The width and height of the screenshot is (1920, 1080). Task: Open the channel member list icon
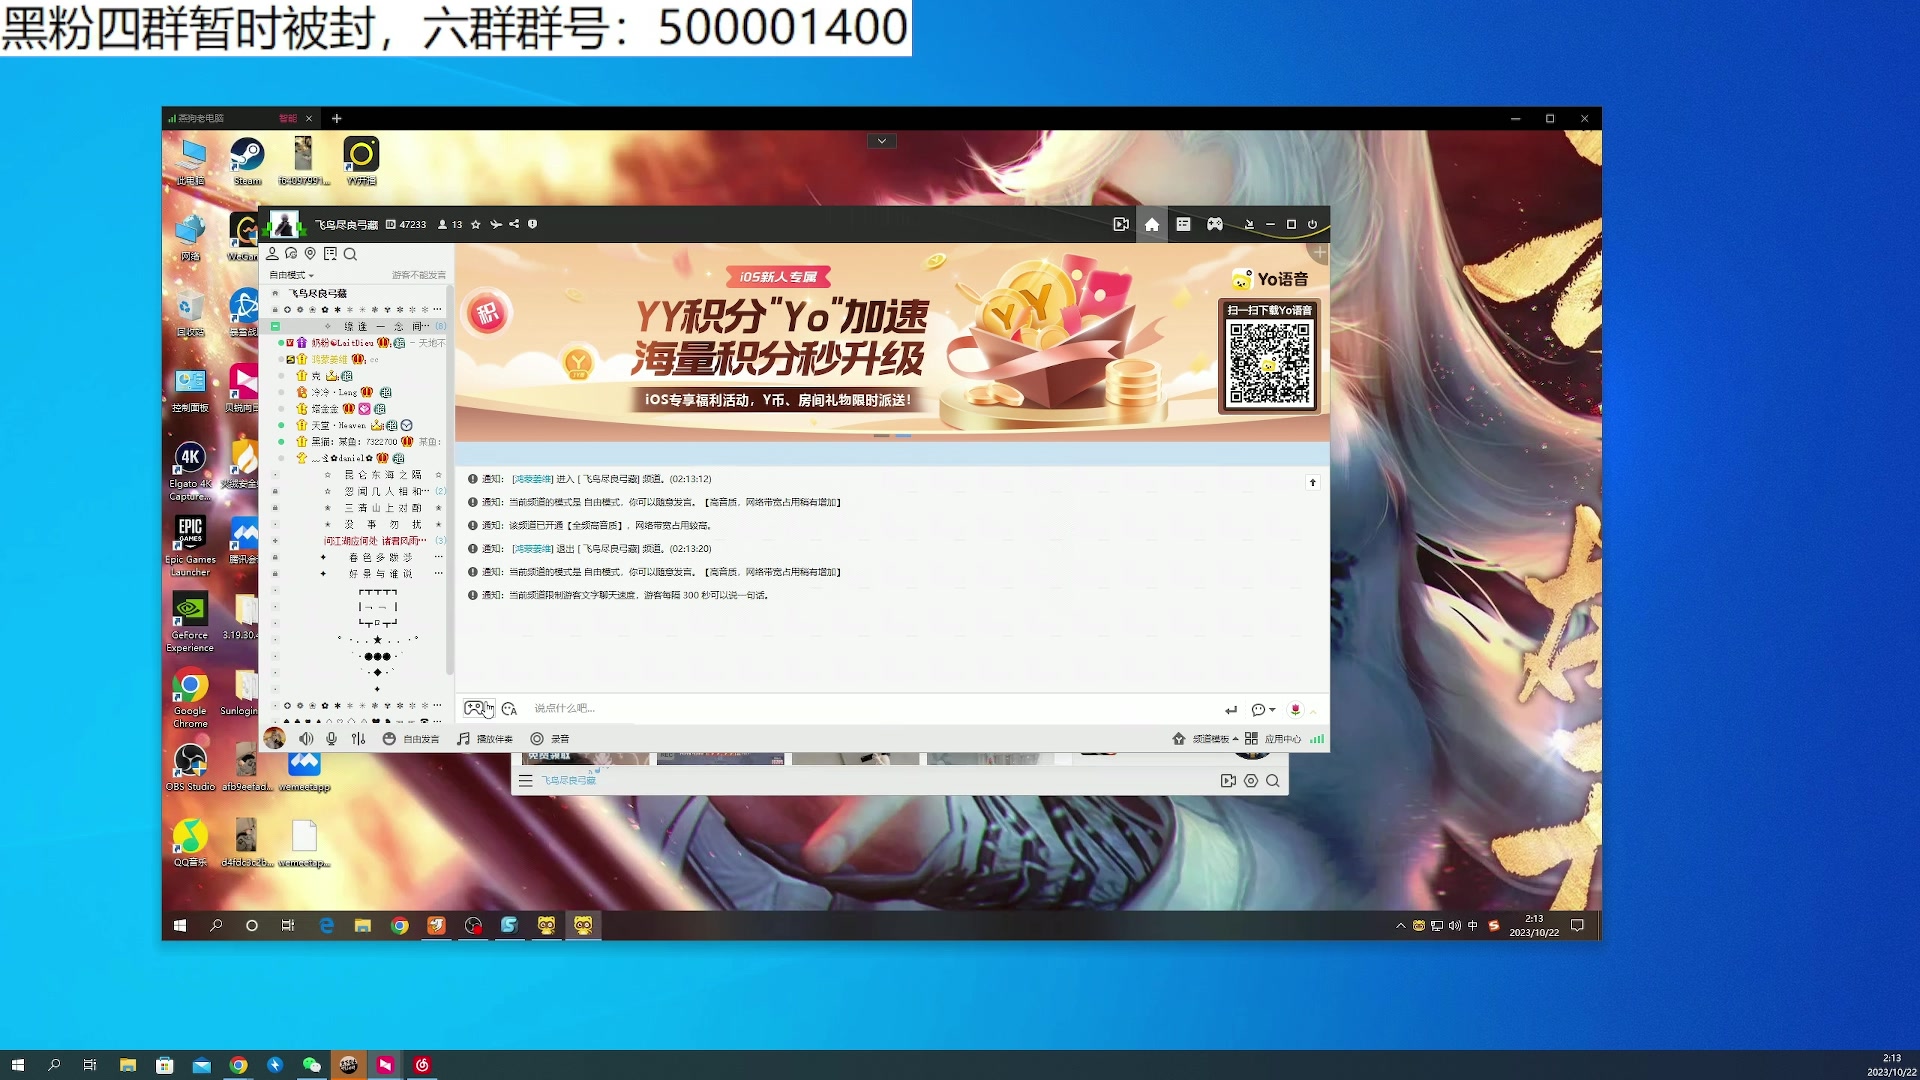(273, 254)
